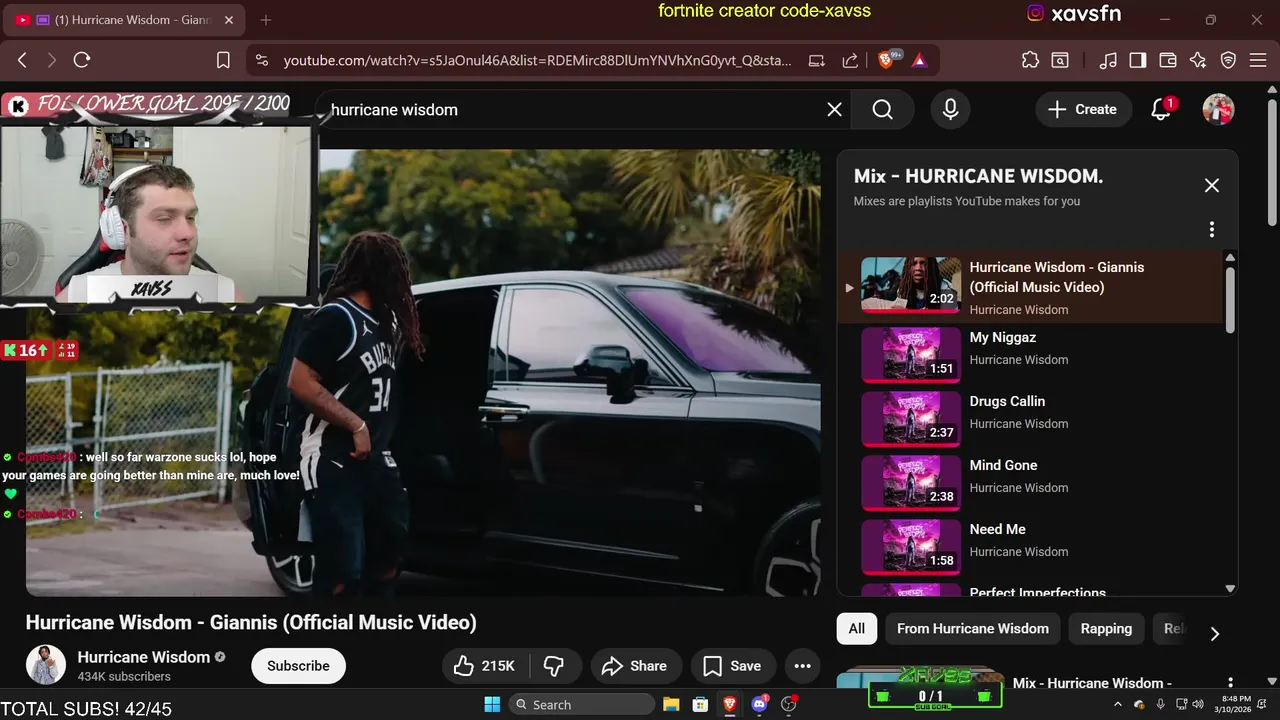Clear the search text with X

pyautogui.click(x=834, y=110)
